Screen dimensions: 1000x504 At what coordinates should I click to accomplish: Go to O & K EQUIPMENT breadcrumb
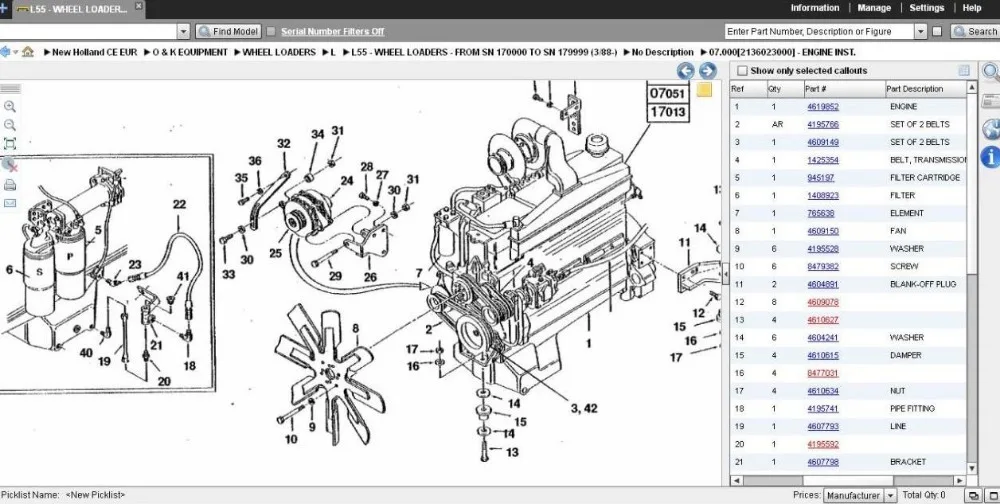click(x=190, y=52)
